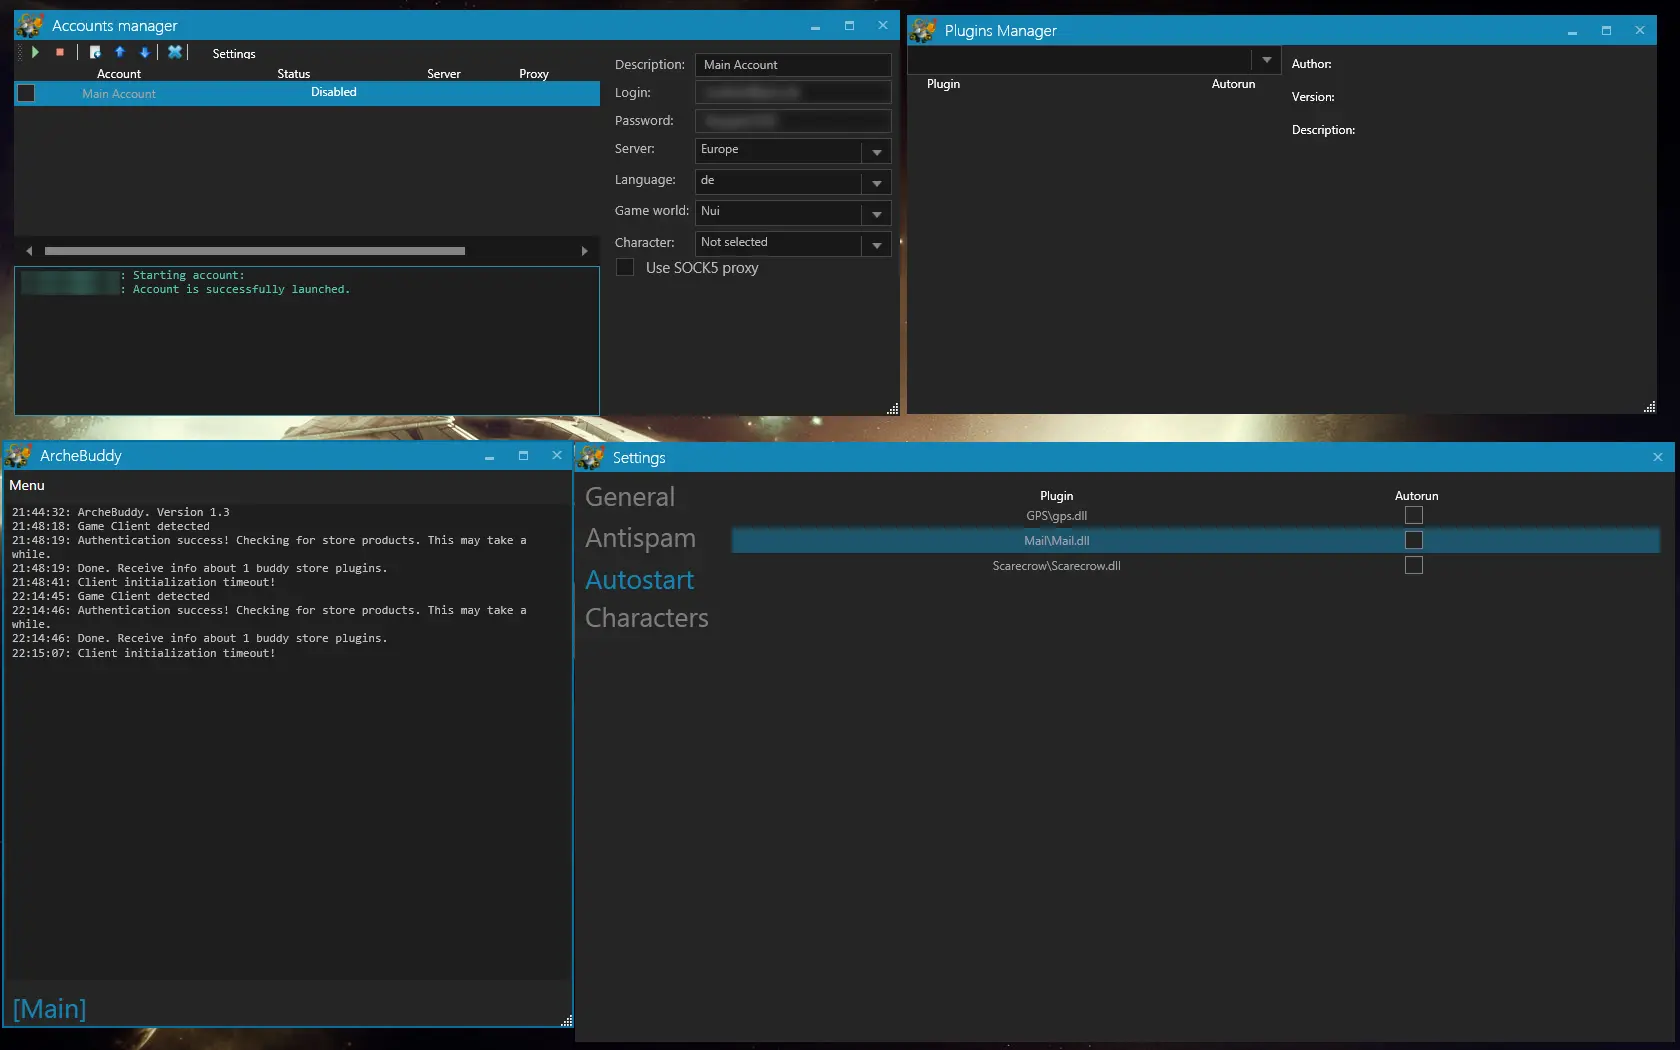This screenshot has width=1680, height=1050.
Task: Click 'ArcheBuddy. Version 1.3' log line
Action: coord(121,512)
